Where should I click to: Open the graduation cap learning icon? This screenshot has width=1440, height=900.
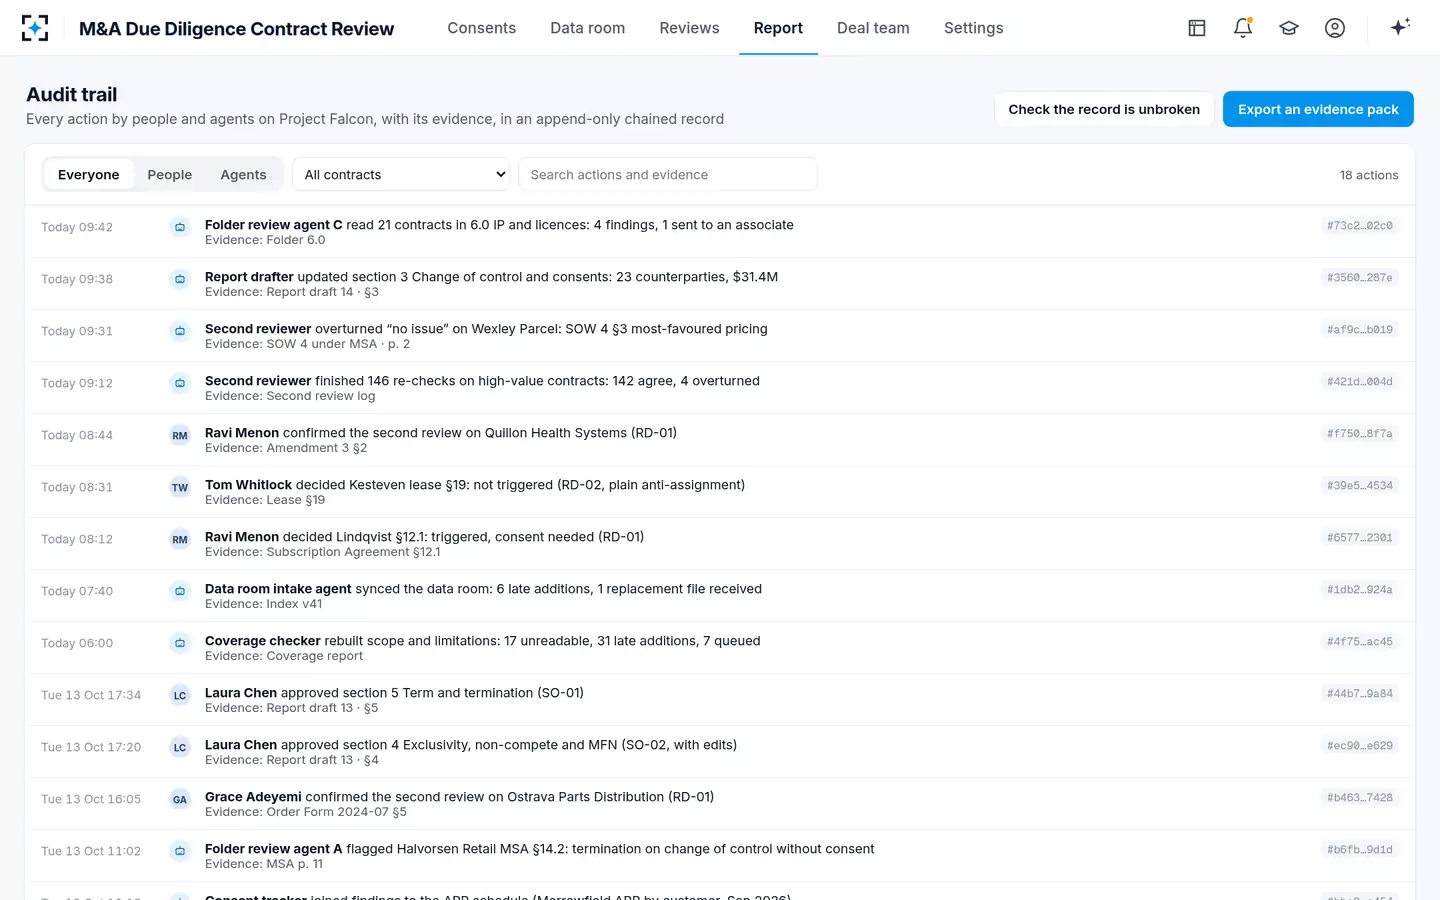coord(1289,28)
